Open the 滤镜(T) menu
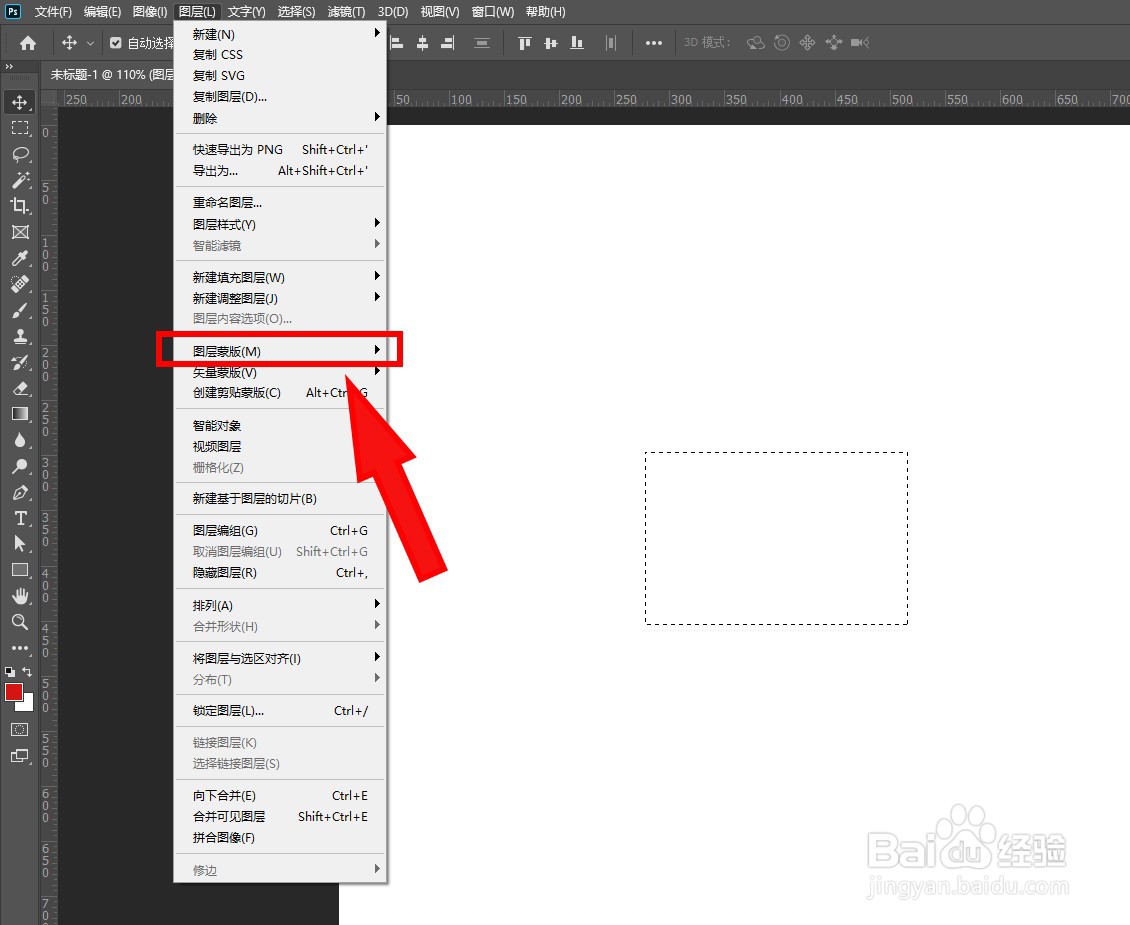1130x925 pixels. [x=347, y=12]
